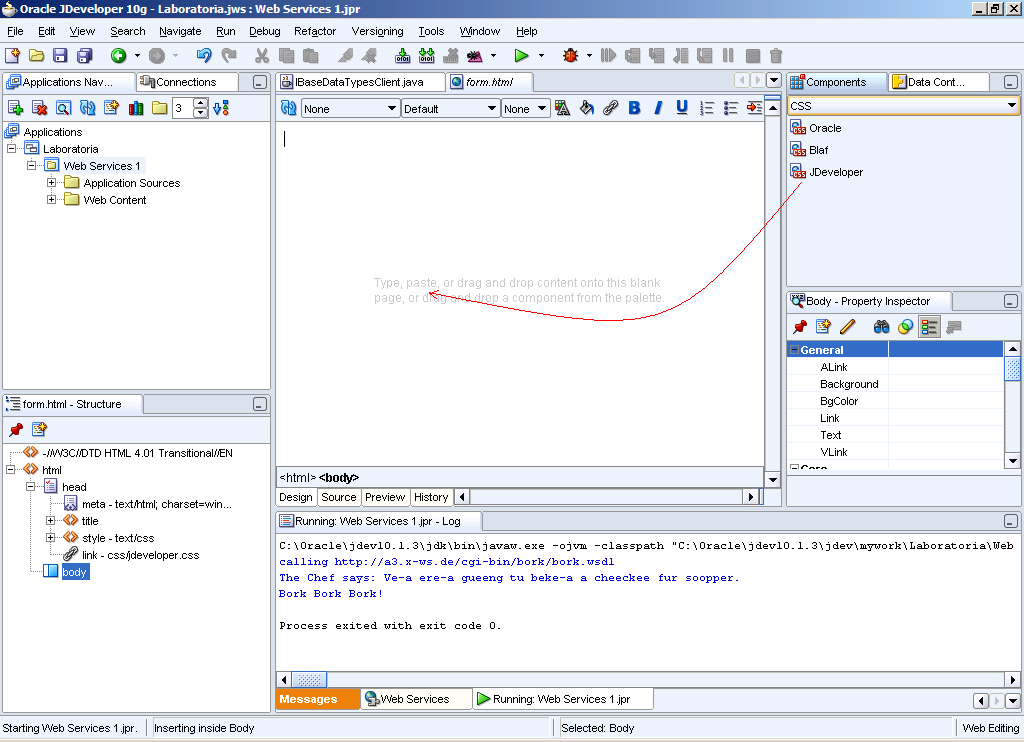The height and width of the screenshot is (742, 1024).
Task: Click the Cut scissors icon
Action: (262, 56)
